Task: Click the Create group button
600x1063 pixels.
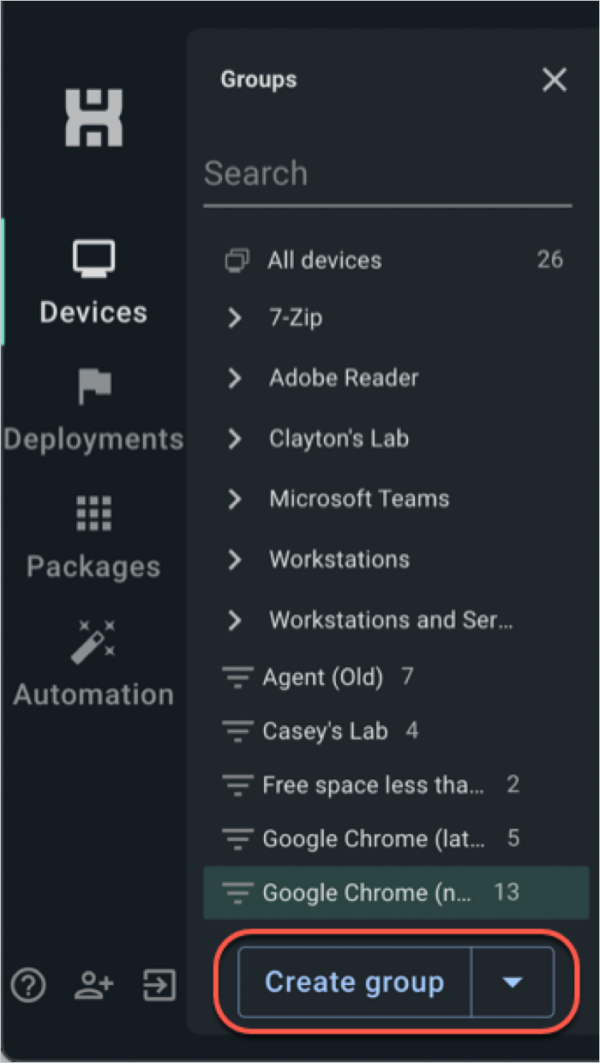Action: click(x=353, y=982)
